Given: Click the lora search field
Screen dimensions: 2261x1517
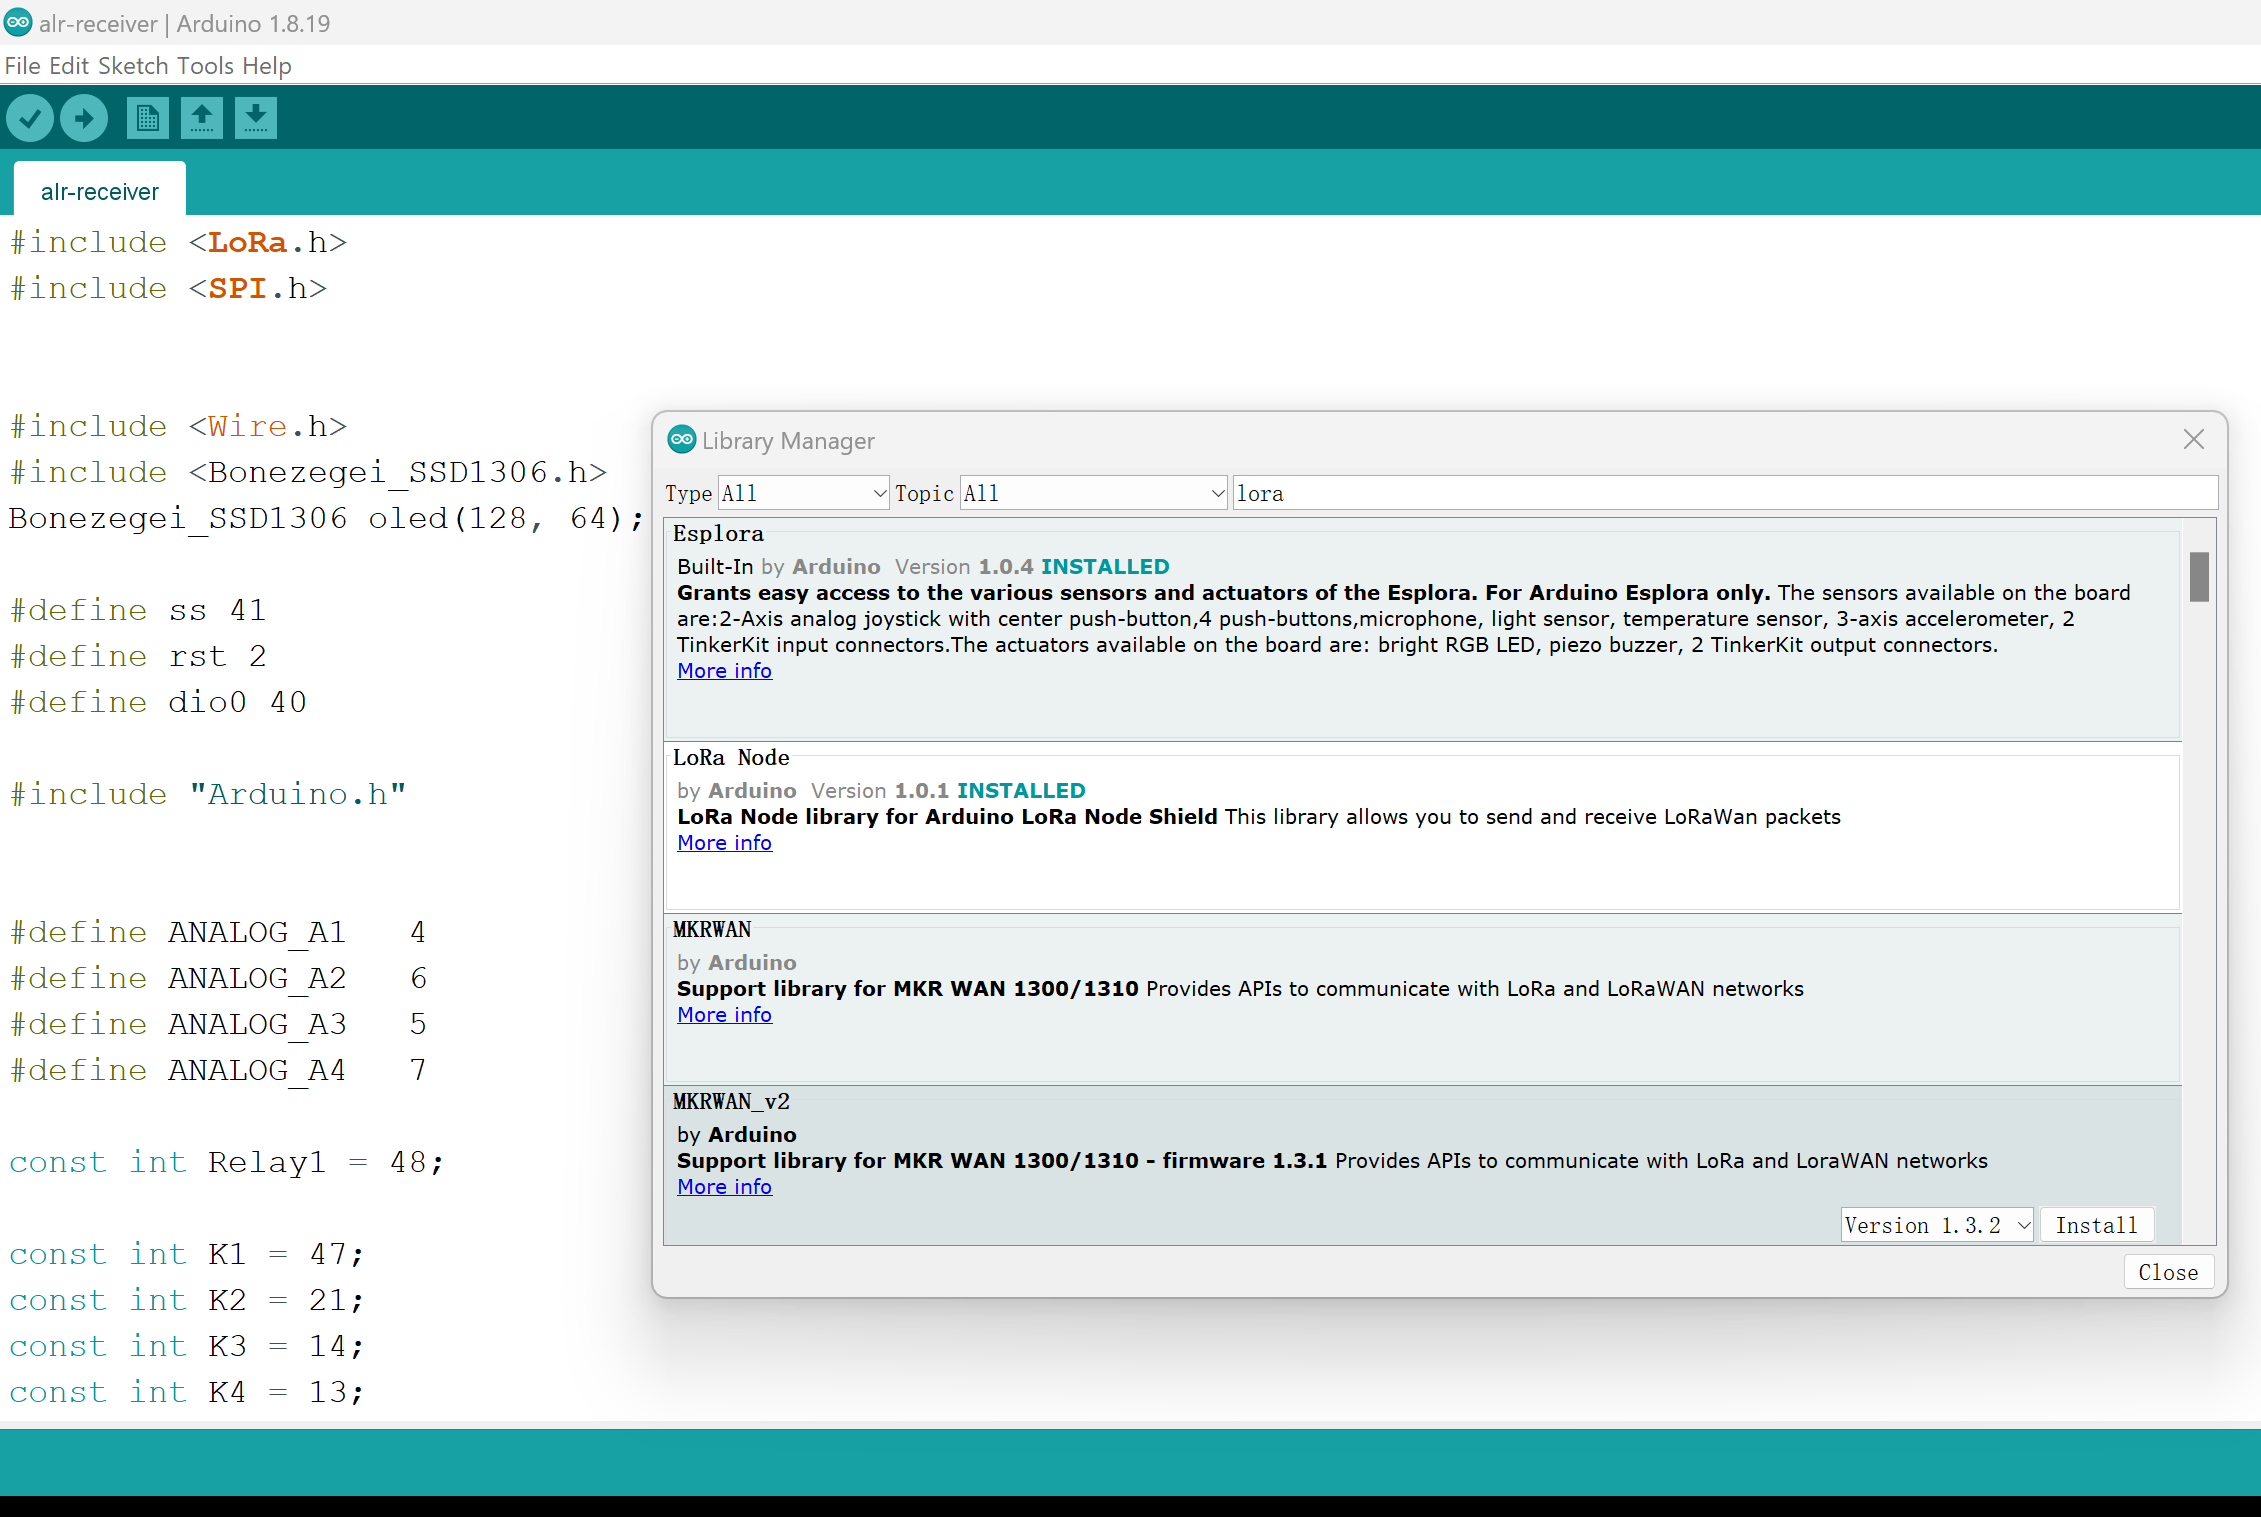Looking at the screenshot, I should (1723, 493).
